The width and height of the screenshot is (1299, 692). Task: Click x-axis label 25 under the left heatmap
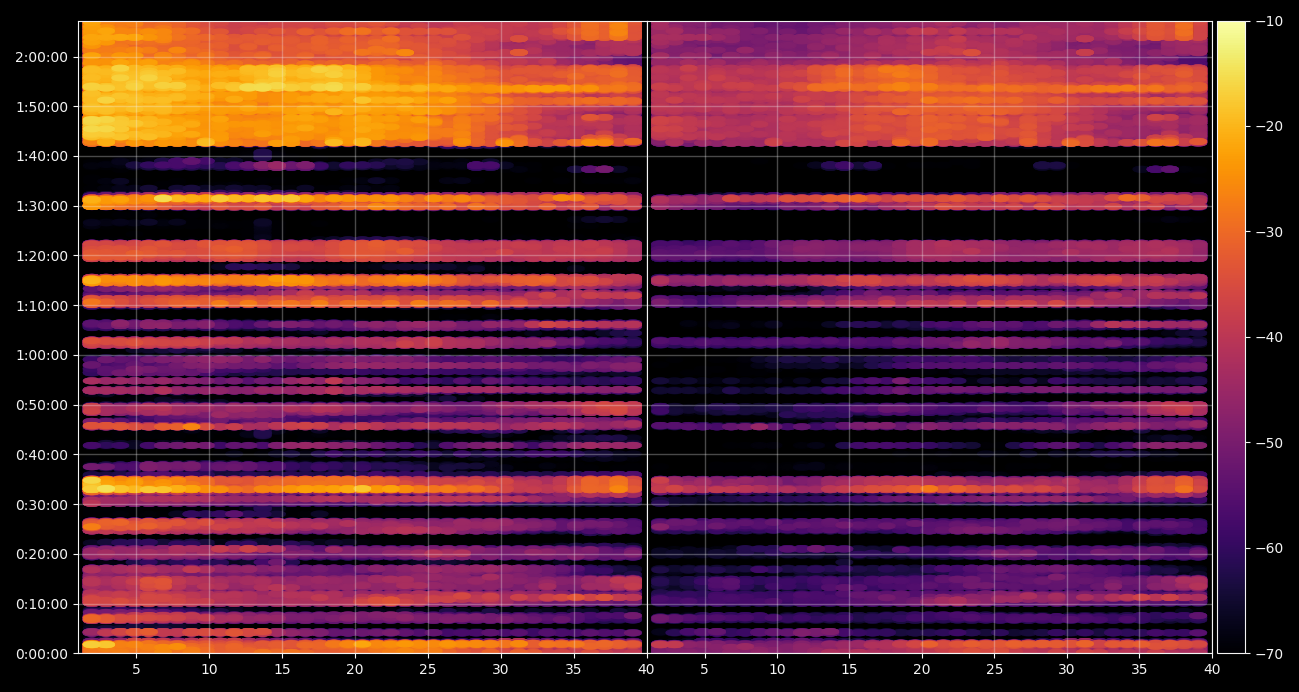428,670
